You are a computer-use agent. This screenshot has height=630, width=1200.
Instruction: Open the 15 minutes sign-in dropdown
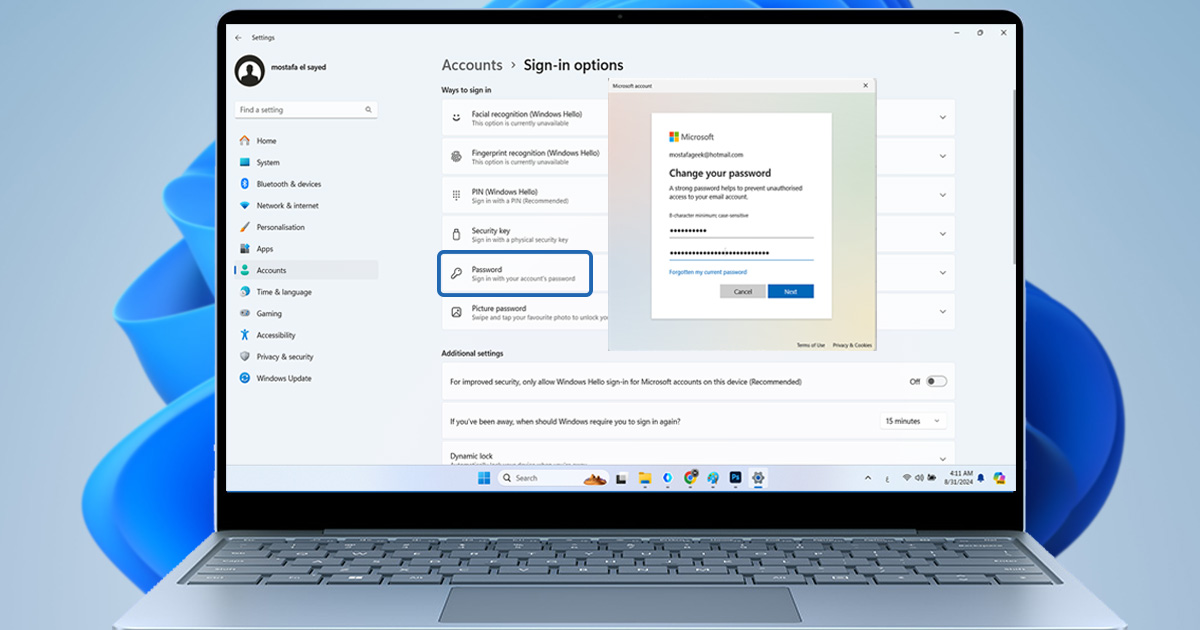coord(914,421)
